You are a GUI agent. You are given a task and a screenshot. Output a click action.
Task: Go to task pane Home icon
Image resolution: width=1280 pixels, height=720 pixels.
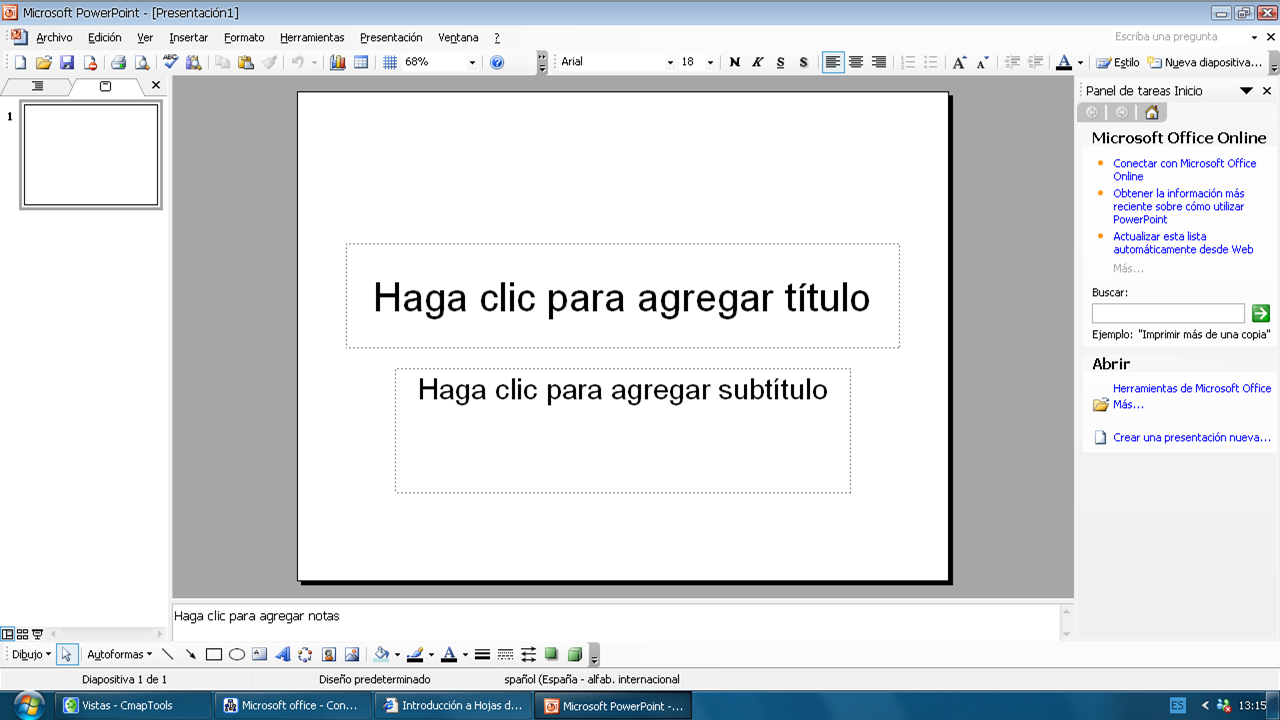[x=1152, y=113]
